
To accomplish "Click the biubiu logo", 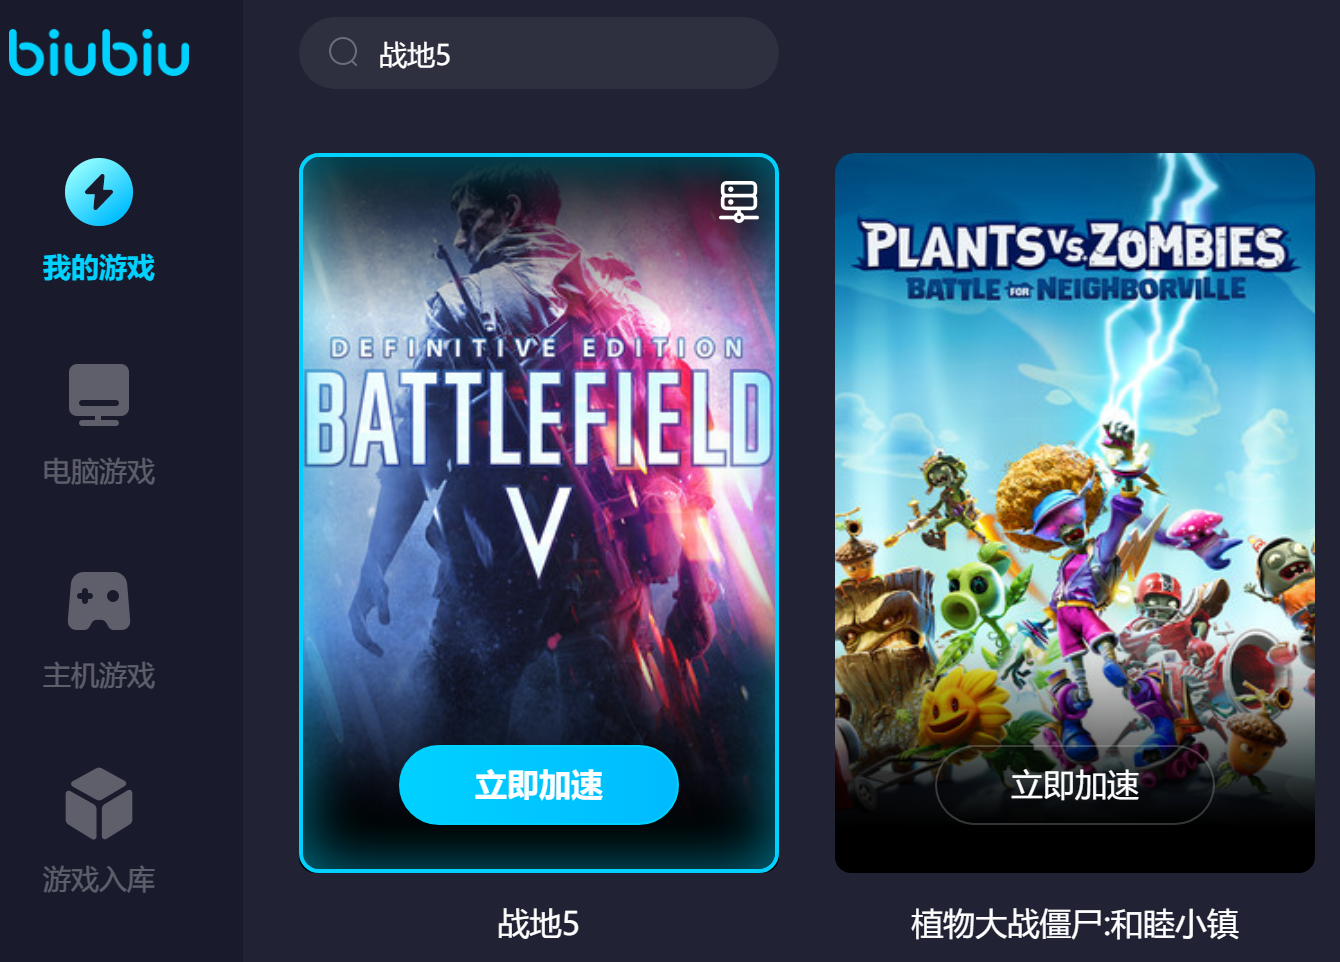I will [99, 53].
